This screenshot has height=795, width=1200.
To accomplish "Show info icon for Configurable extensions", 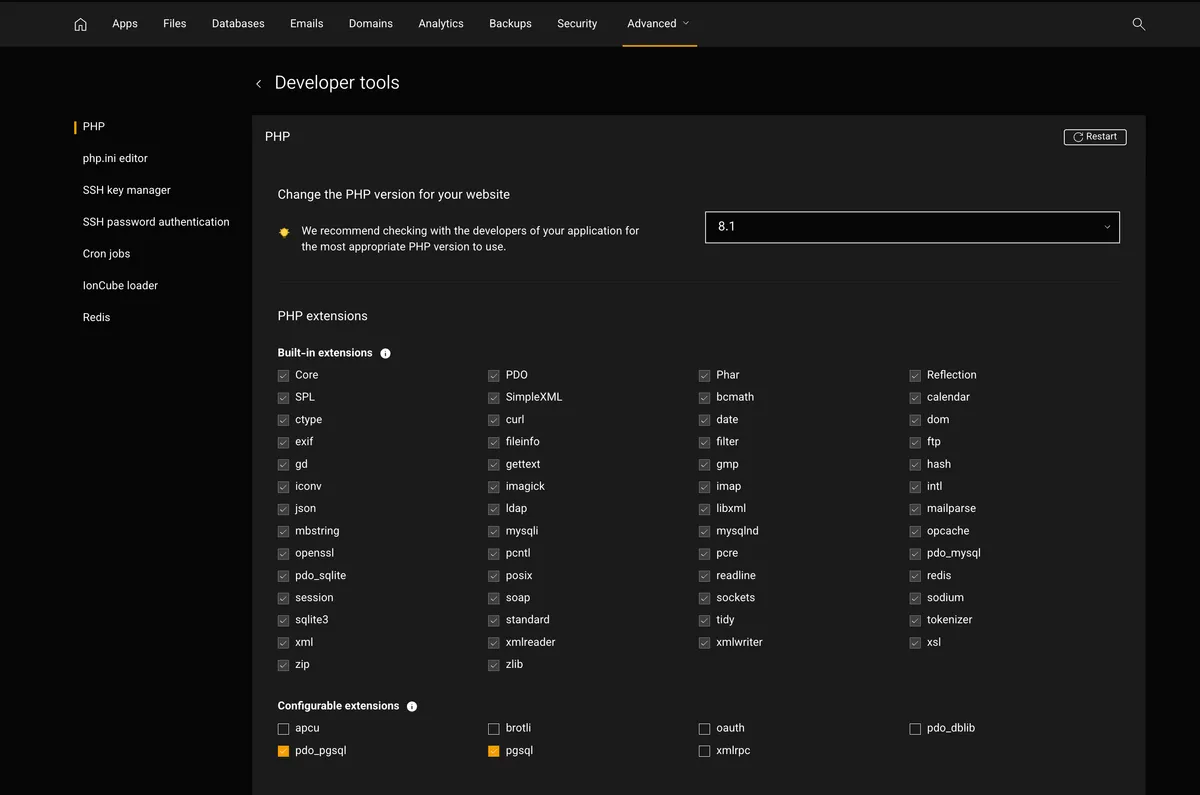I will pos(412,706).
